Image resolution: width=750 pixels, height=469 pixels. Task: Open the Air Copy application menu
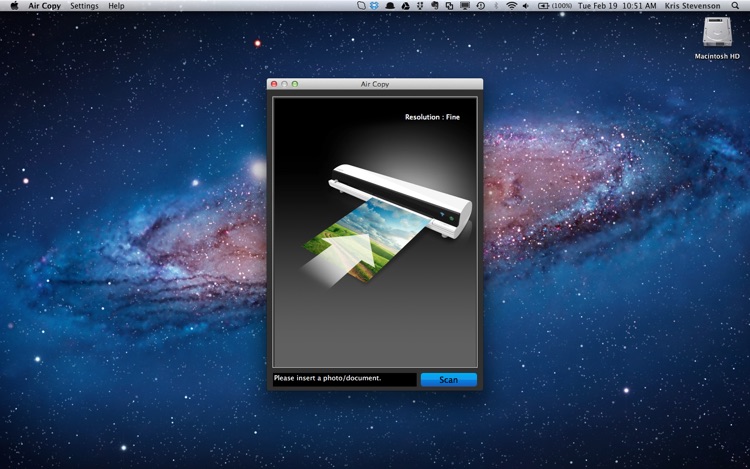point(44,6)
